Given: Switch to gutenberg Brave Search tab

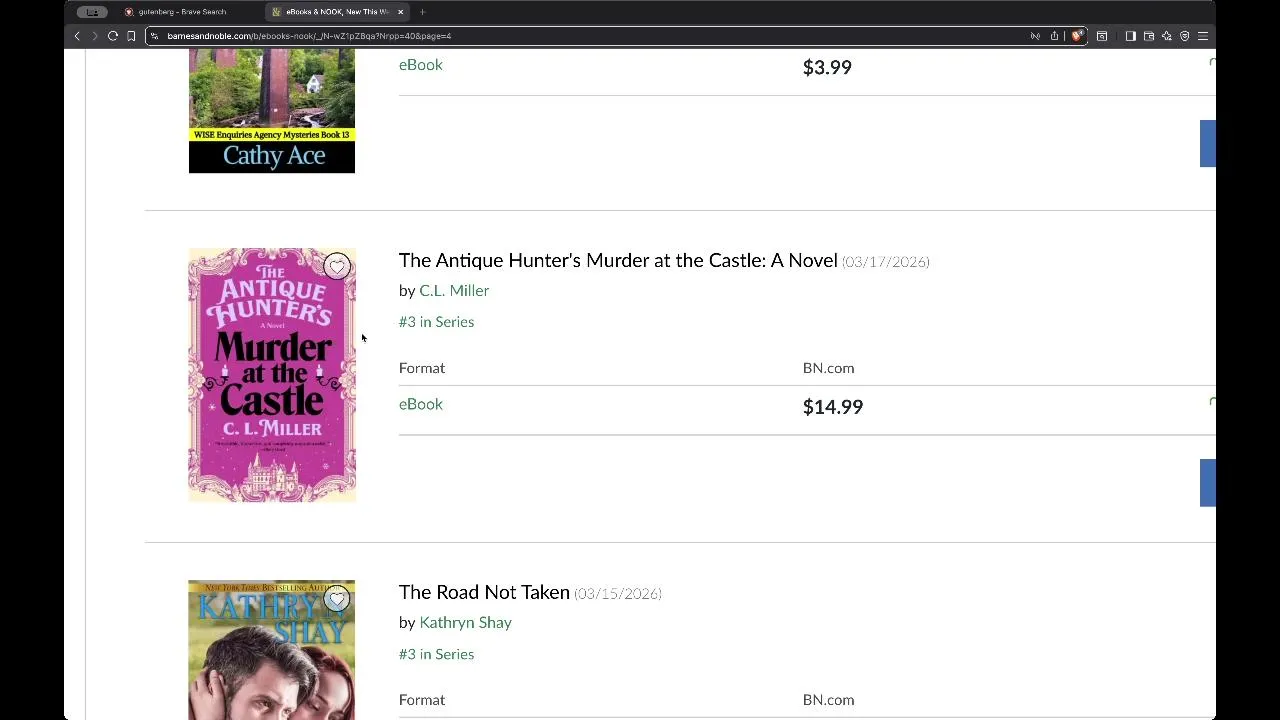Looking at the screenshot, I should (x=182, y=12).
